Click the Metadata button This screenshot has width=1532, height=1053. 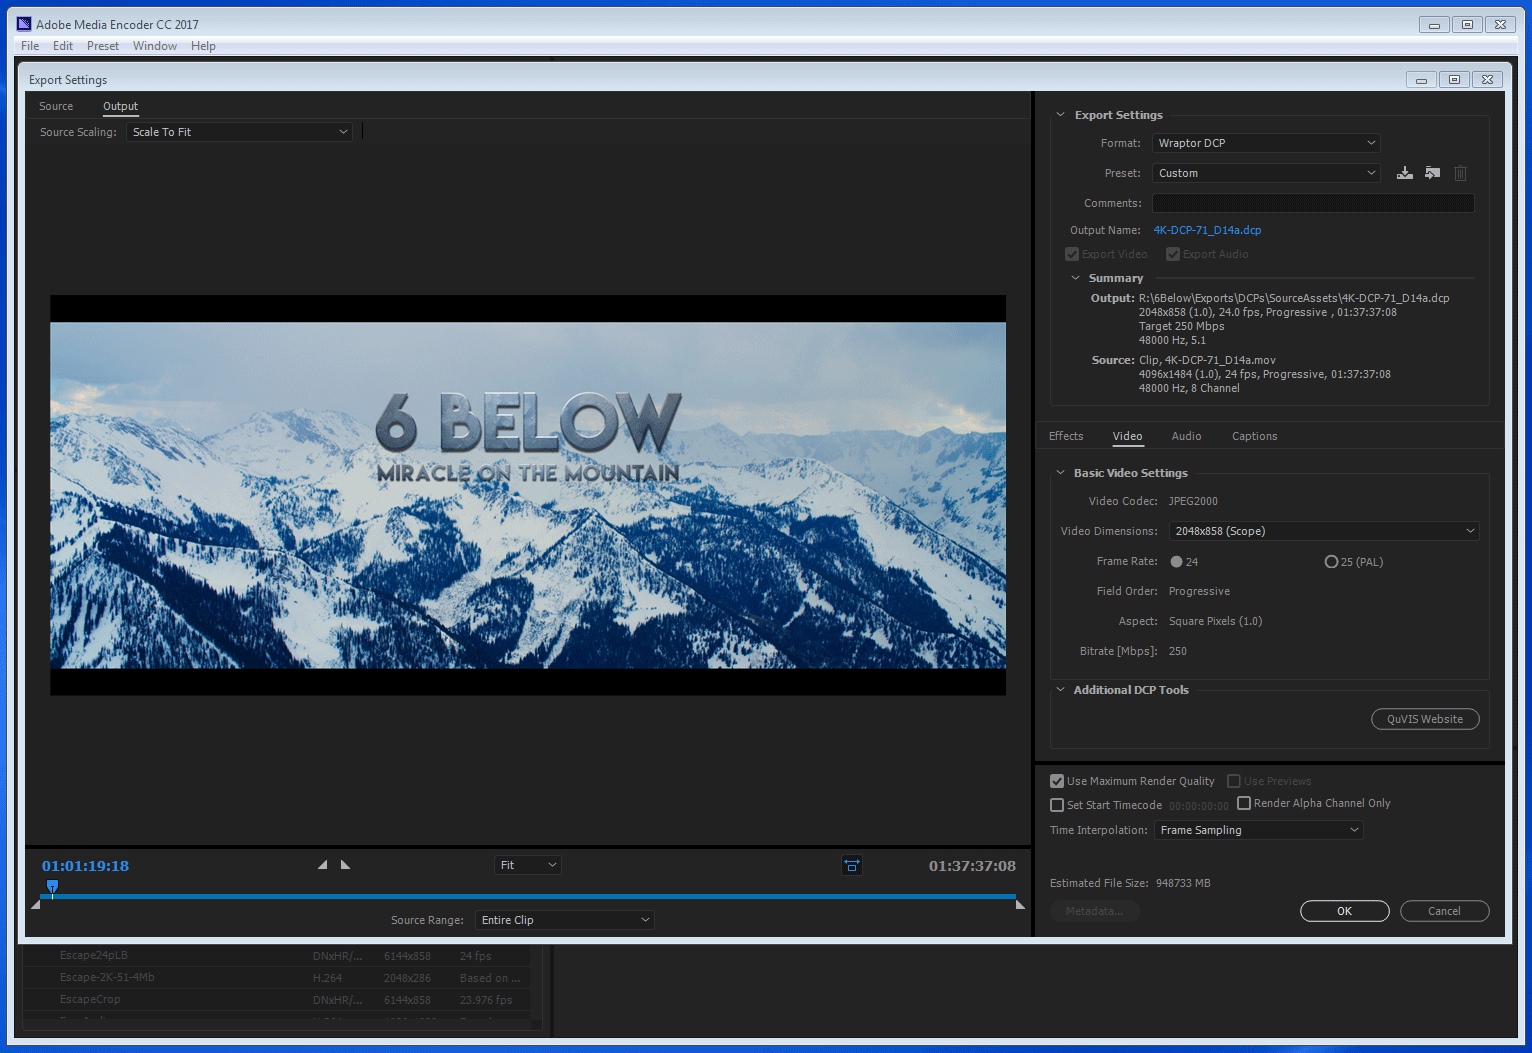coord(1094,911)
